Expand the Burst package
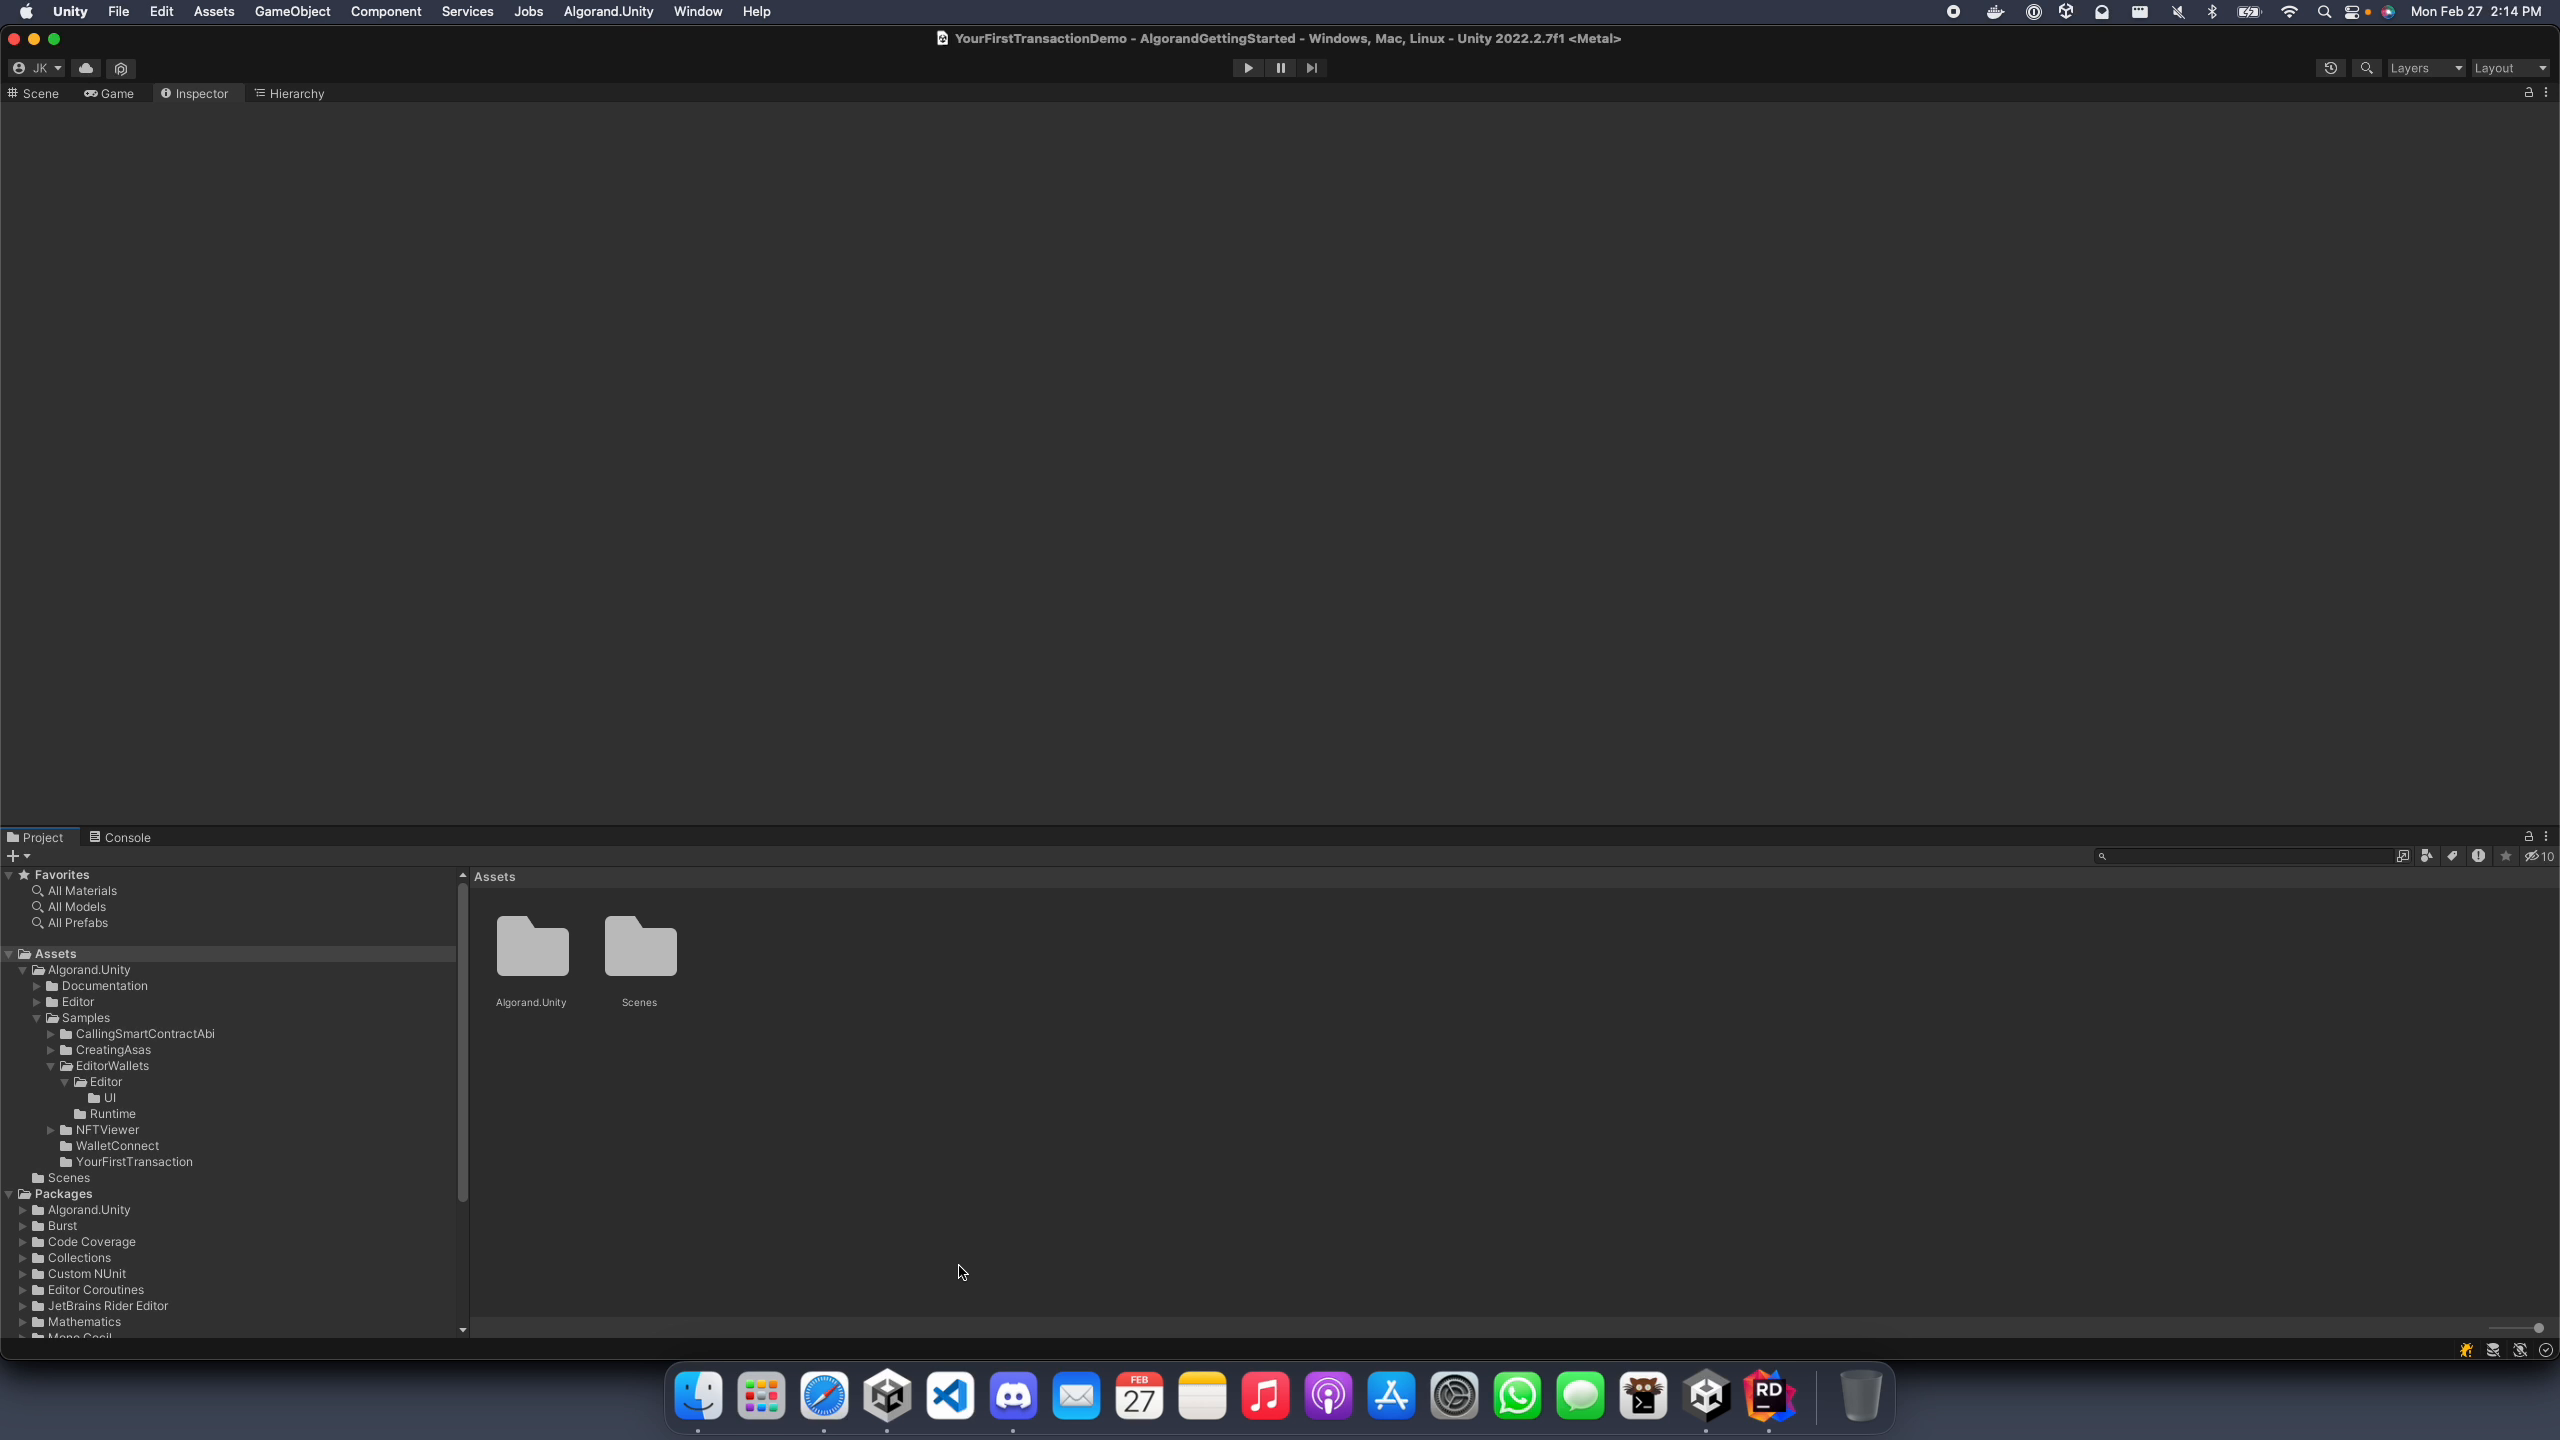This screenshot has width=2560, height=1440. click(23, 1226)
